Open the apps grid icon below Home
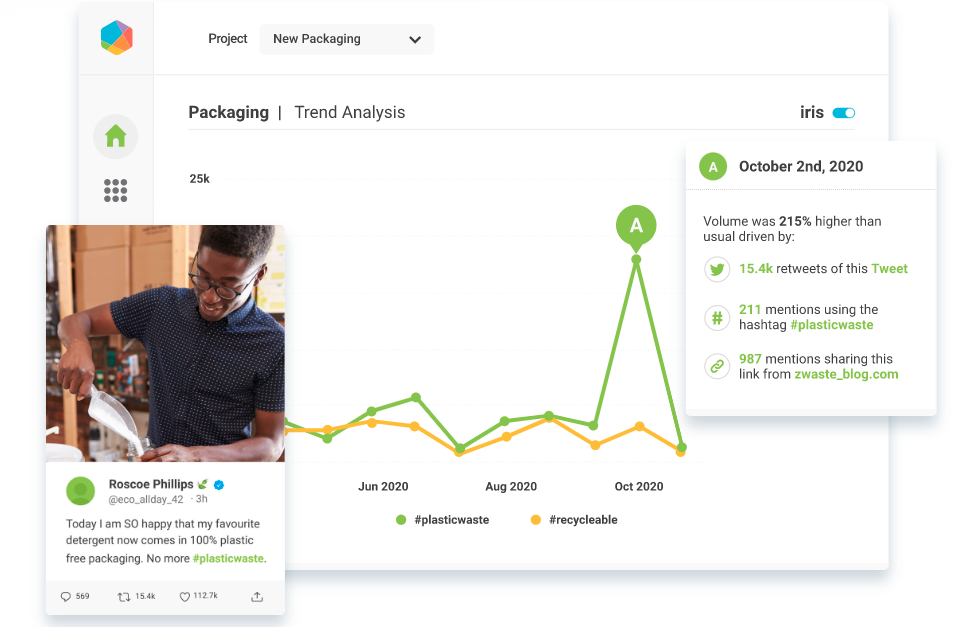The height and width of the screenshot is (627, 965). pyautogui.click(x=115, y=190)
